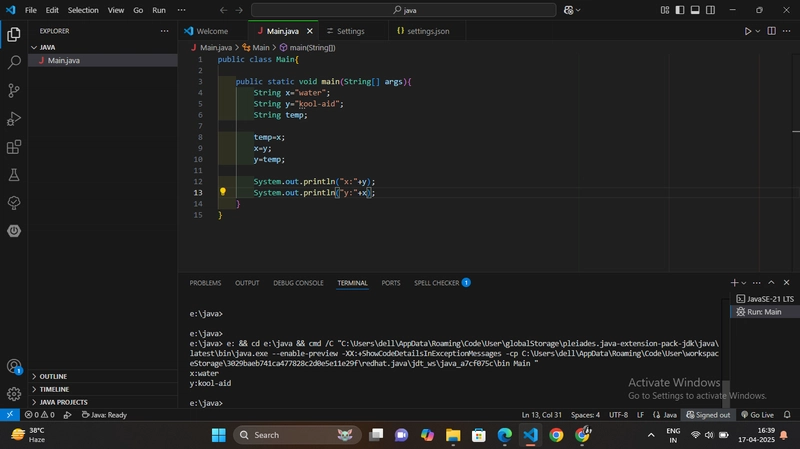Open the Extensions view
800x449 pixels.
pyautogui.click(x=14, y=147)
